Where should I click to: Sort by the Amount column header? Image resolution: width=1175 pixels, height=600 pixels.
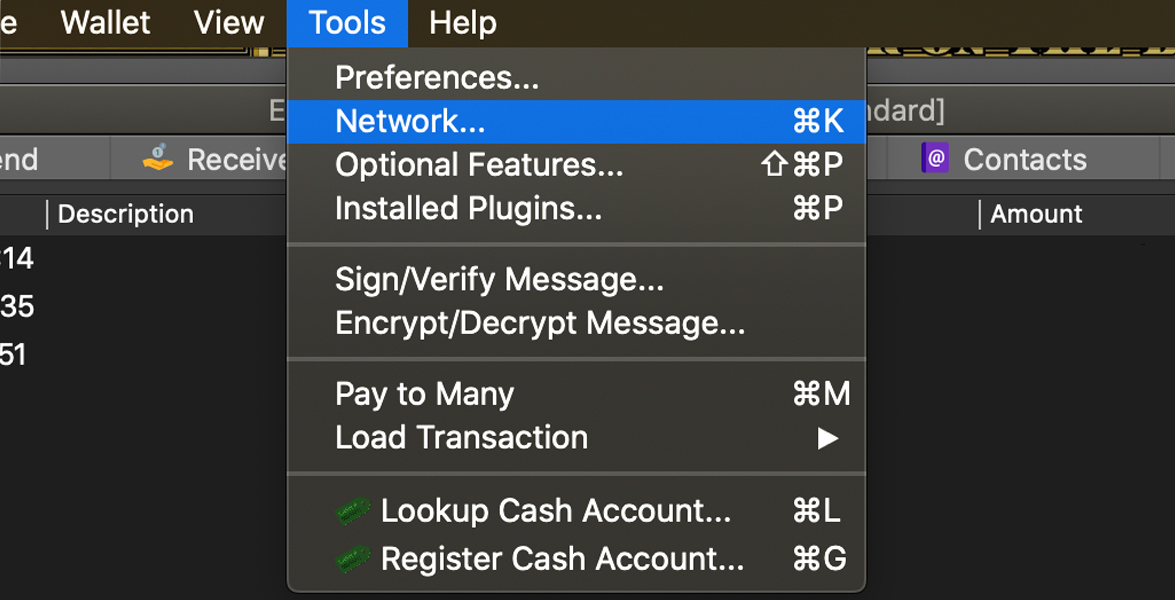point(1036,214)
